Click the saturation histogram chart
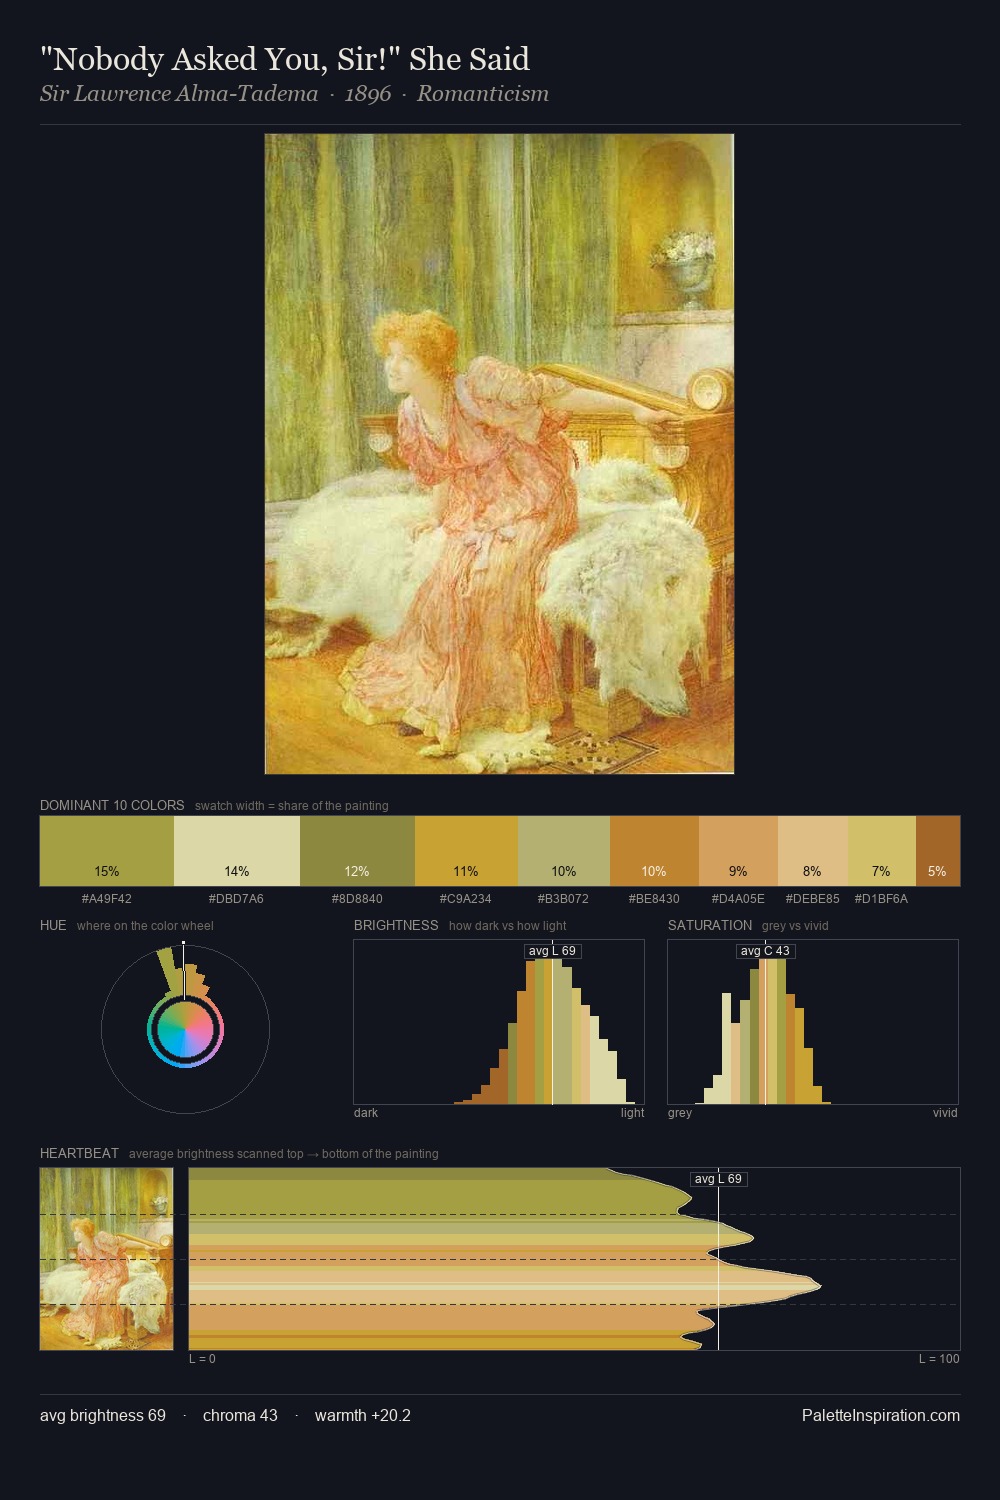1000x1500 pixels. [813, 1022]
